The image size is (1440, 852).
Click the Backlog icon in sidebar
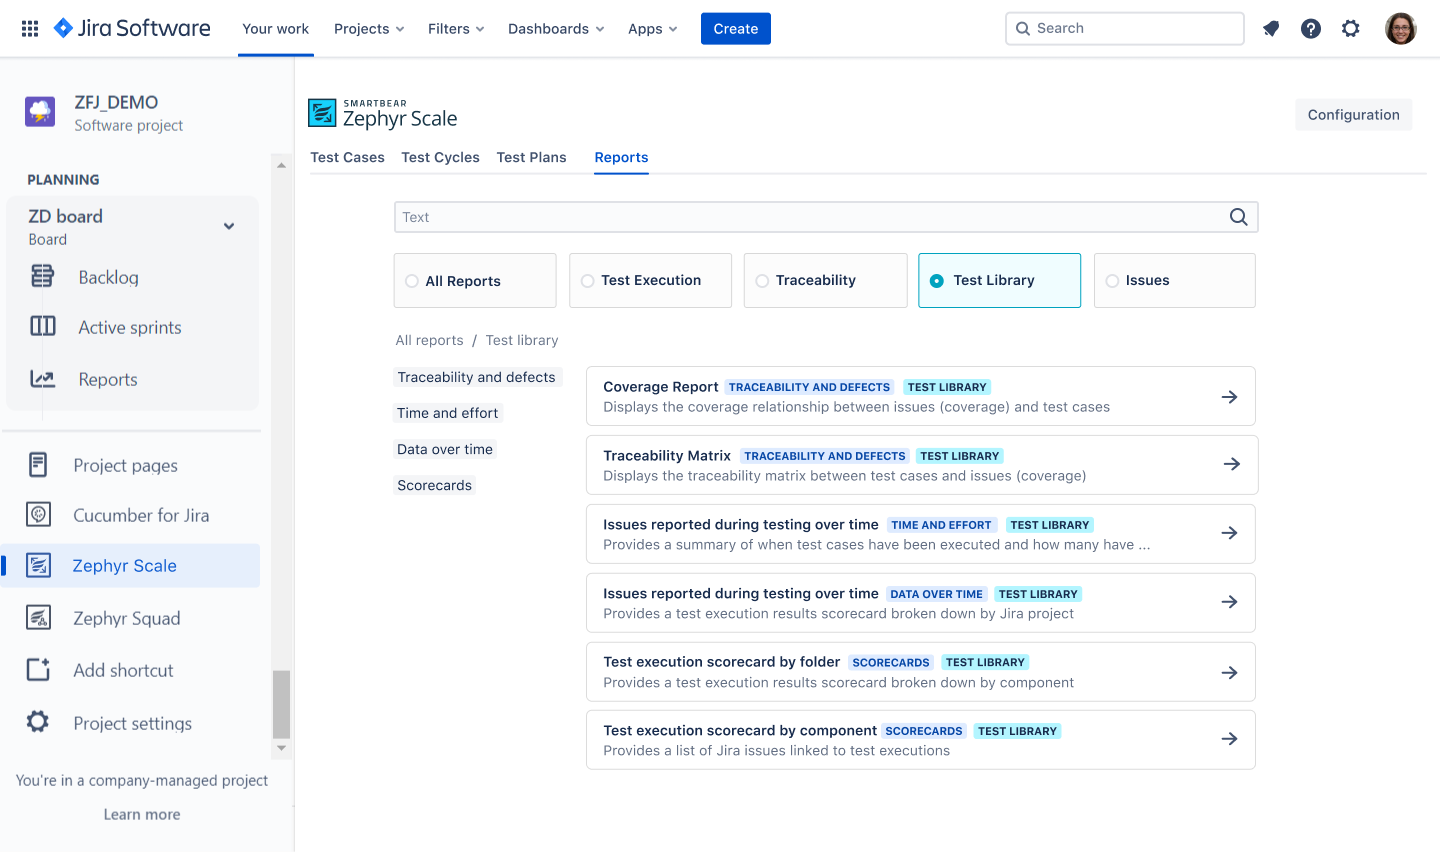pyautogui.click(x=42, y=276)
